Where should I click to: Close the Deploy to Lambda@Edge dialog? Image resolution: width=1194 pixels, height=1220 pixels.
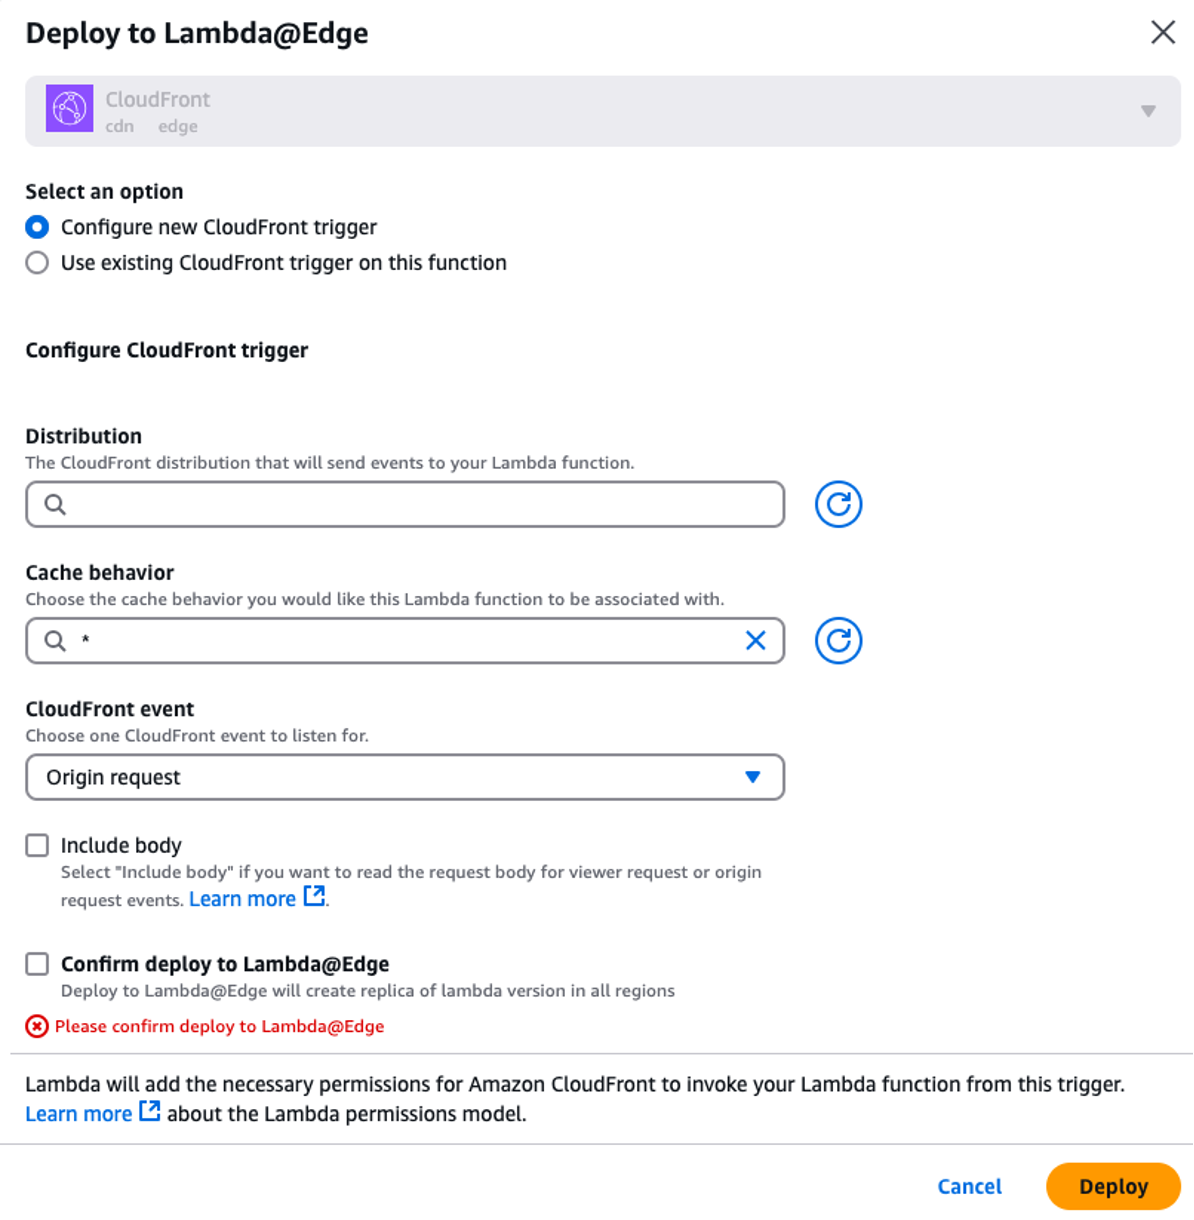click(x=1162, y=32)
